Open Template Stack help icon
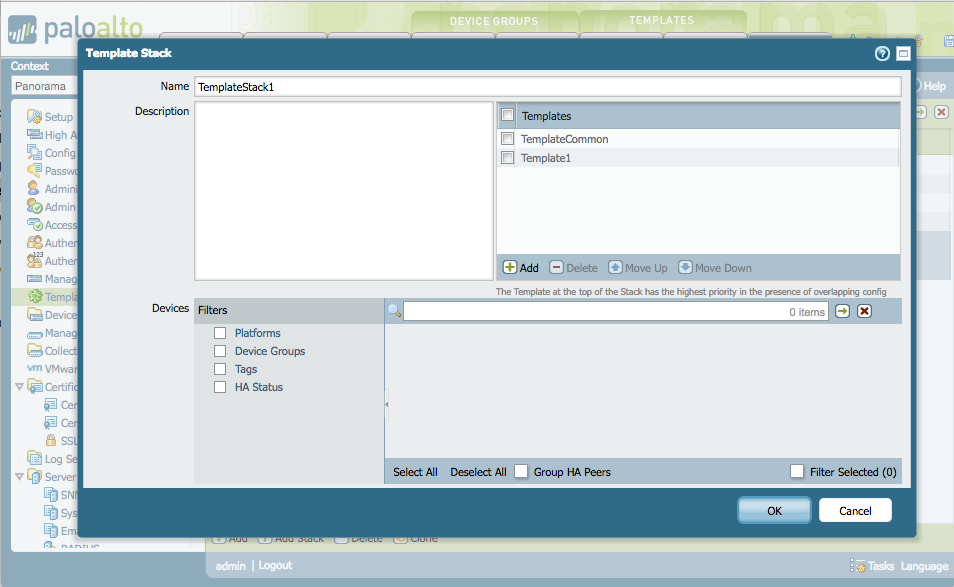The height and width of the screenshot is (587, 954). coord(882,54)
